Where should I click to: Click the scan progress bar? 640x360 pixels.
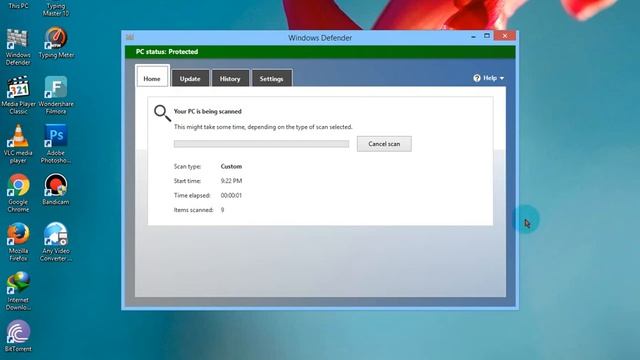pyautogui.click(x=261, y=144)
